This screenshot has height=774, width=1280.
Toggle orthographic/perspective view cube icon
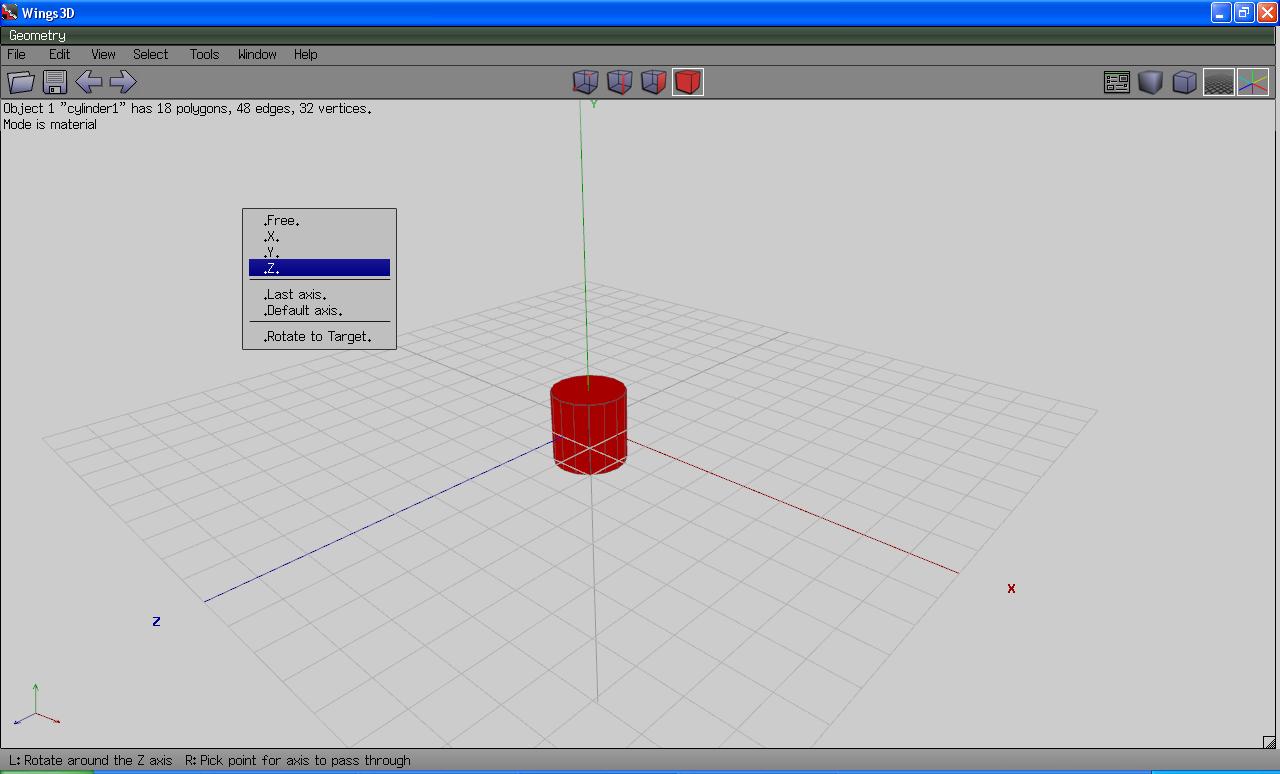[x=1184, y=82]
